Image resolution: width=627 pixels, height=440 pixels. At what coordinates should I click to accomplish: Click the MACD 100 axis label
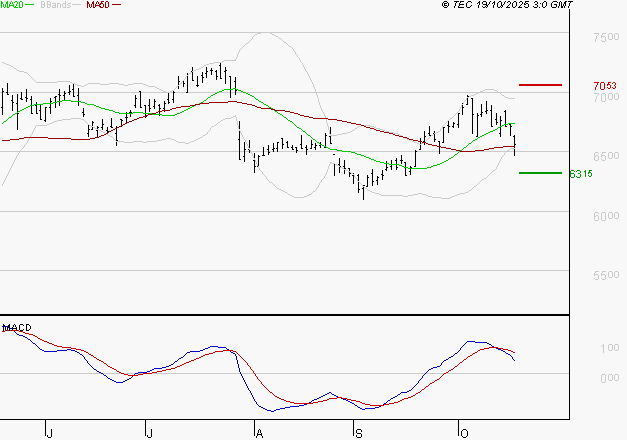[x=610, y=348]
